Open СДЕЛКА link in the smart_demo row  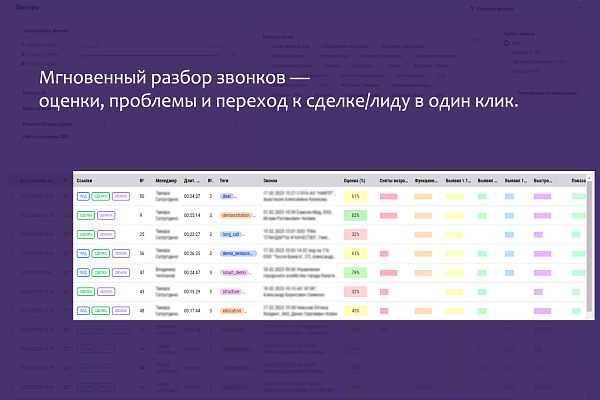(x=101, y=273)
